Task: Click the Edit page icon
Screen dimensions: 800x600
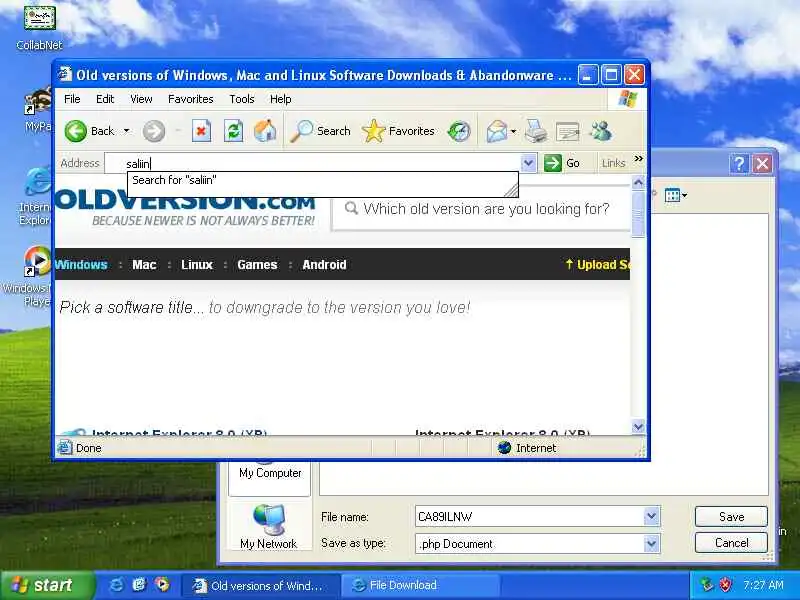Action: 567,132
